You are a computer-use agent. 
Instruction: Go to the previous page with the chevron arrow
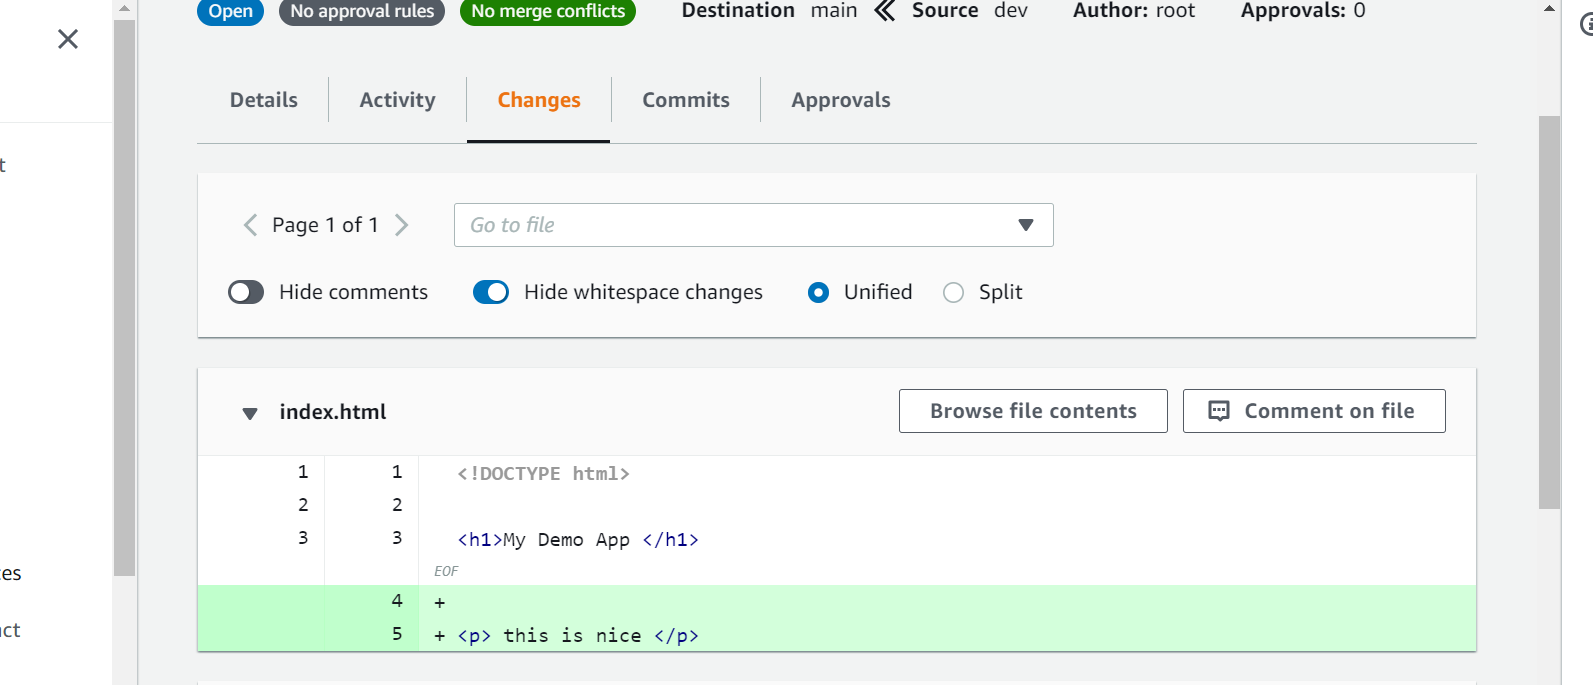point(250,225)
